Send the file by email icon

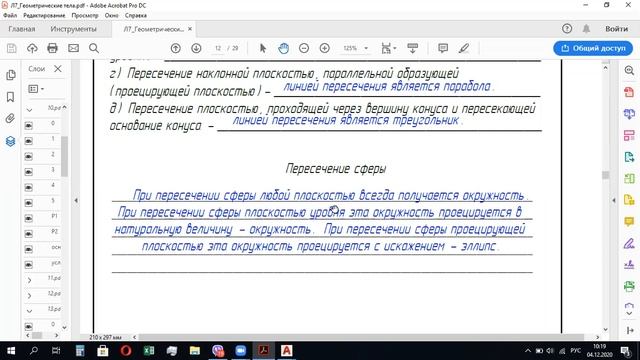click(x=73, y=48)
